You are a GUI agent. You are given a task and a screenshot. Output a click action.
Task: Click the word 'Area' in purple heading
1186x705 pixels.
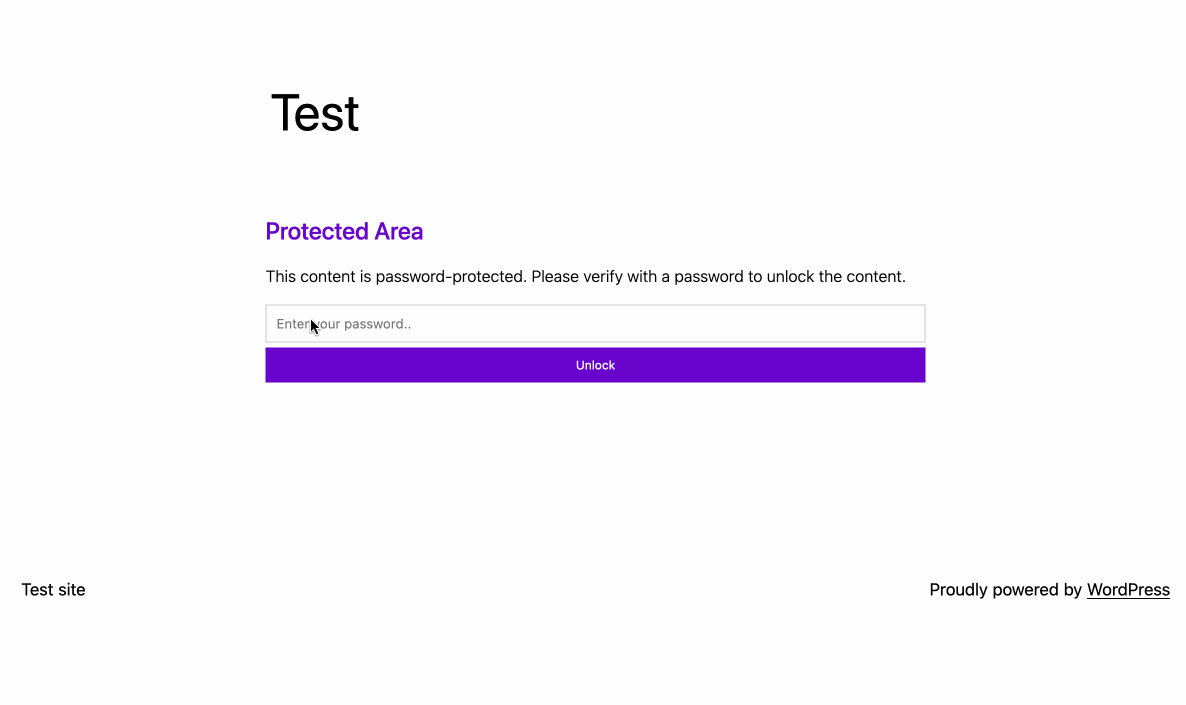tap(399, 231)
